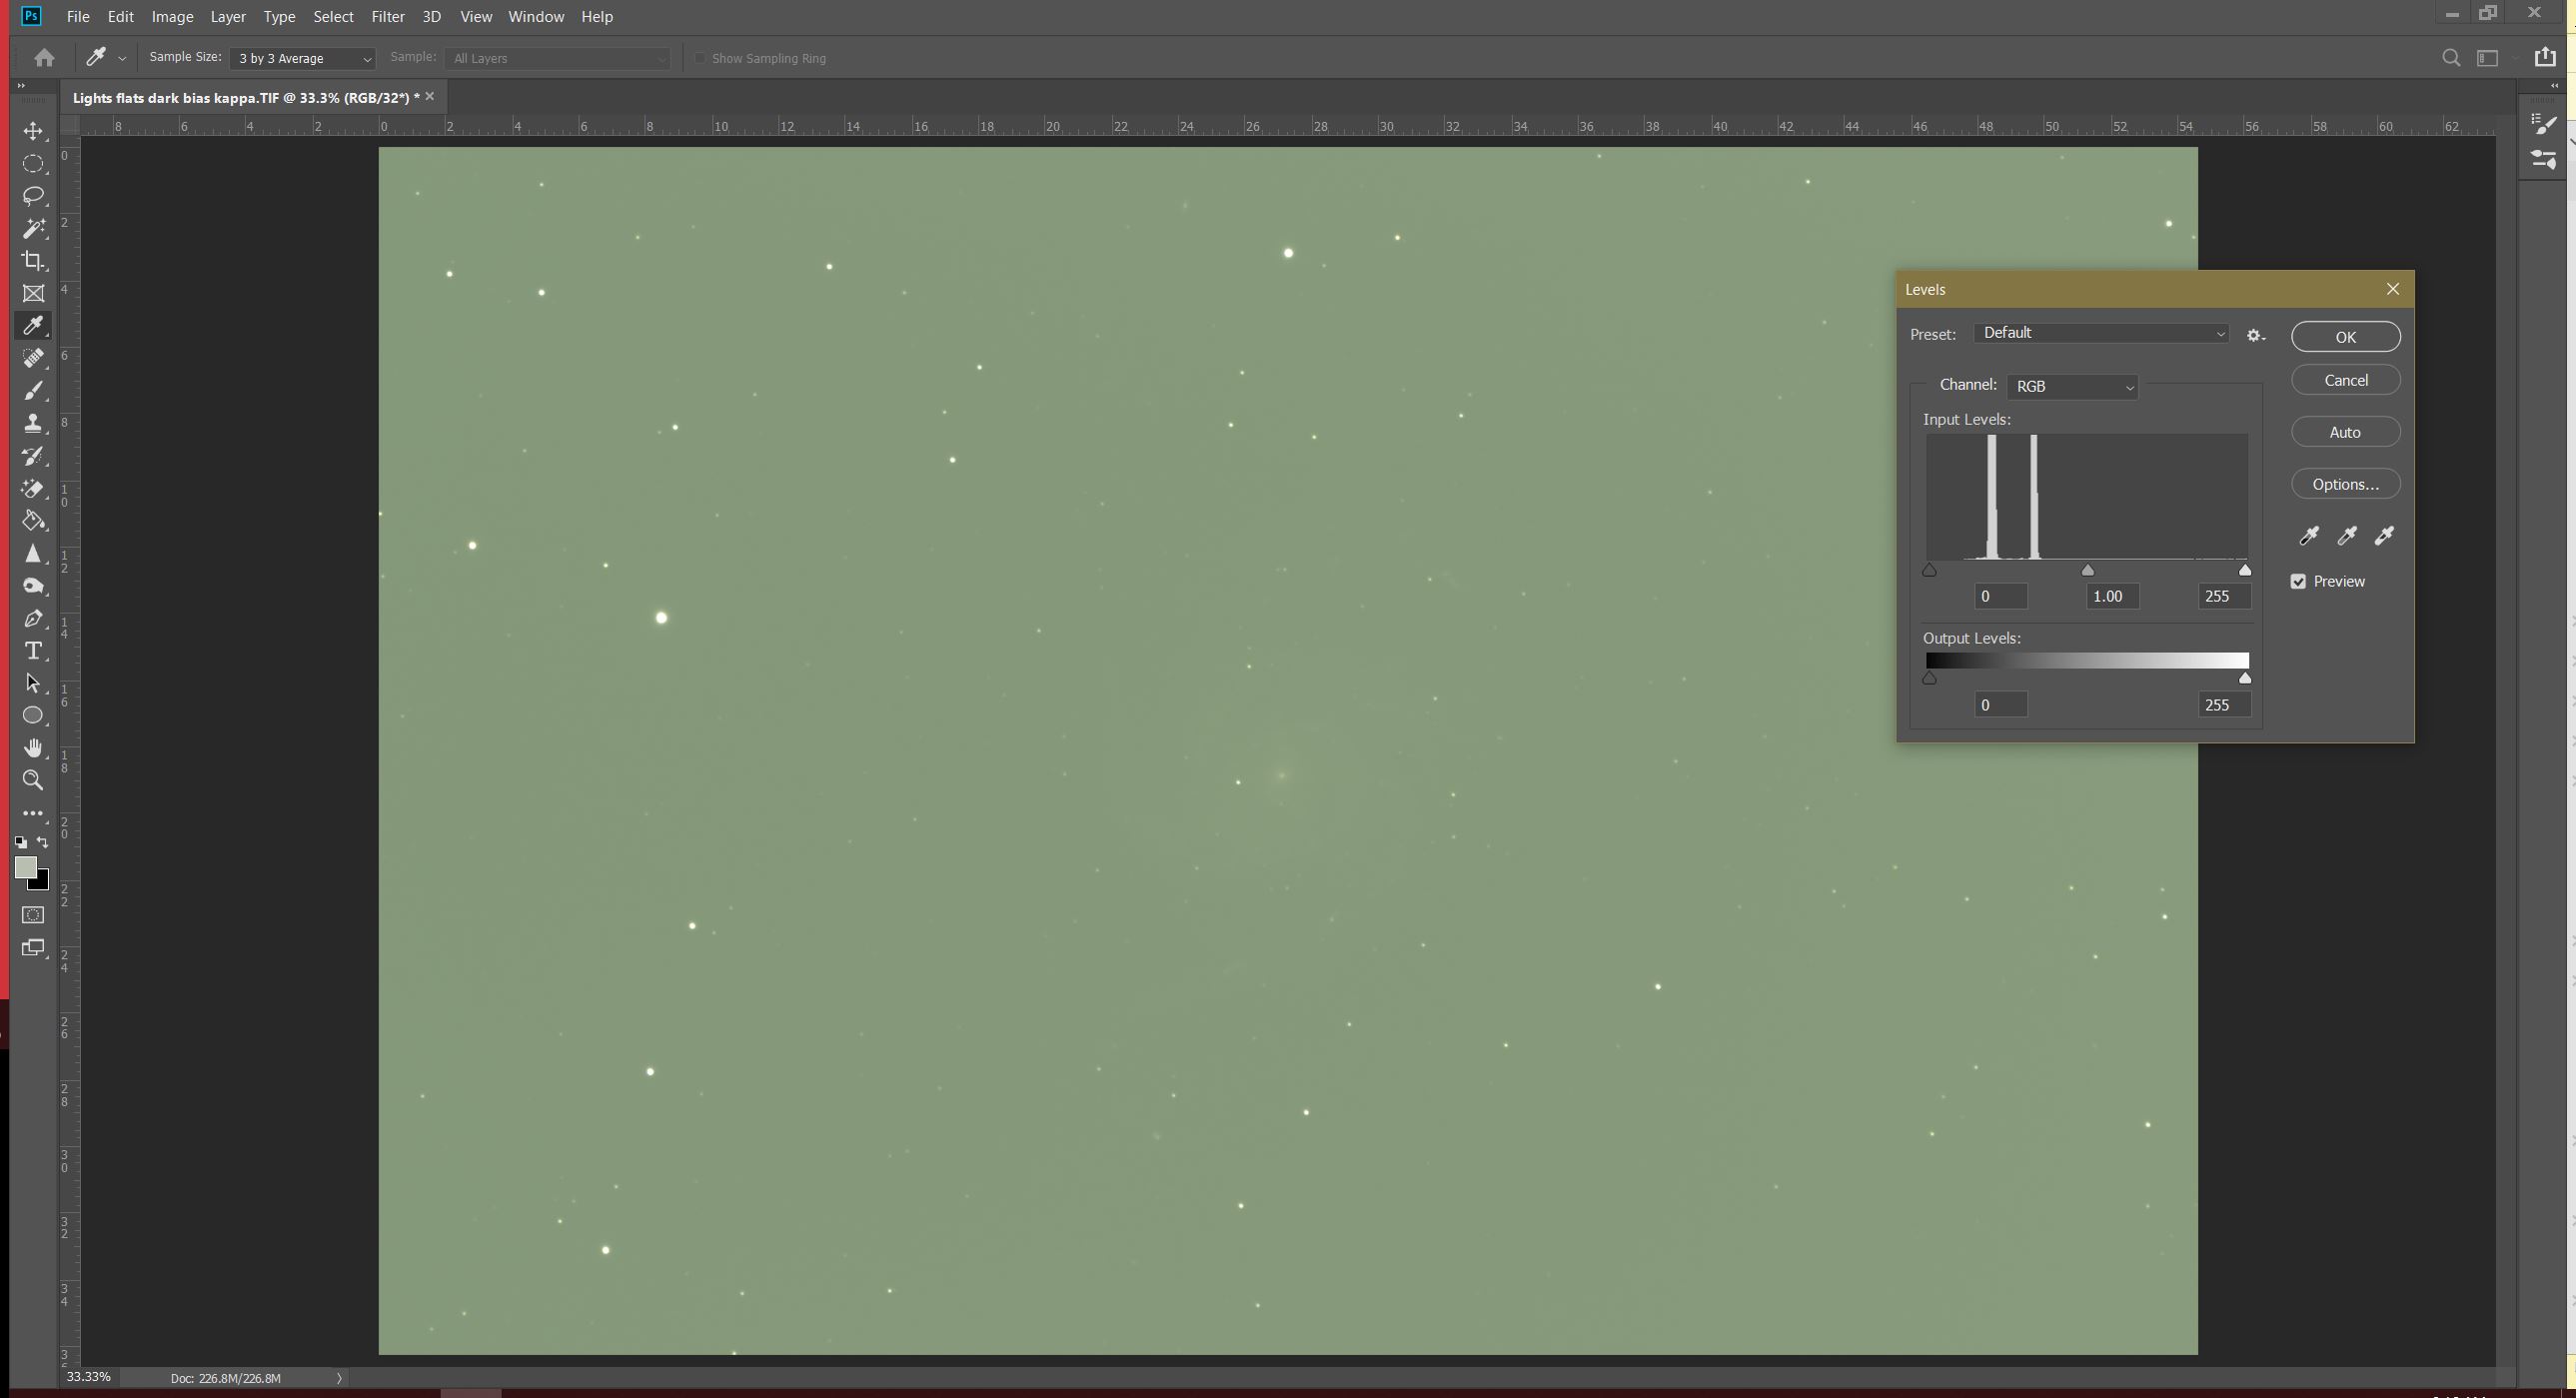The image size is (2576, 1398).
Task: Click the Options... button in Levels
Action: 2346,484
